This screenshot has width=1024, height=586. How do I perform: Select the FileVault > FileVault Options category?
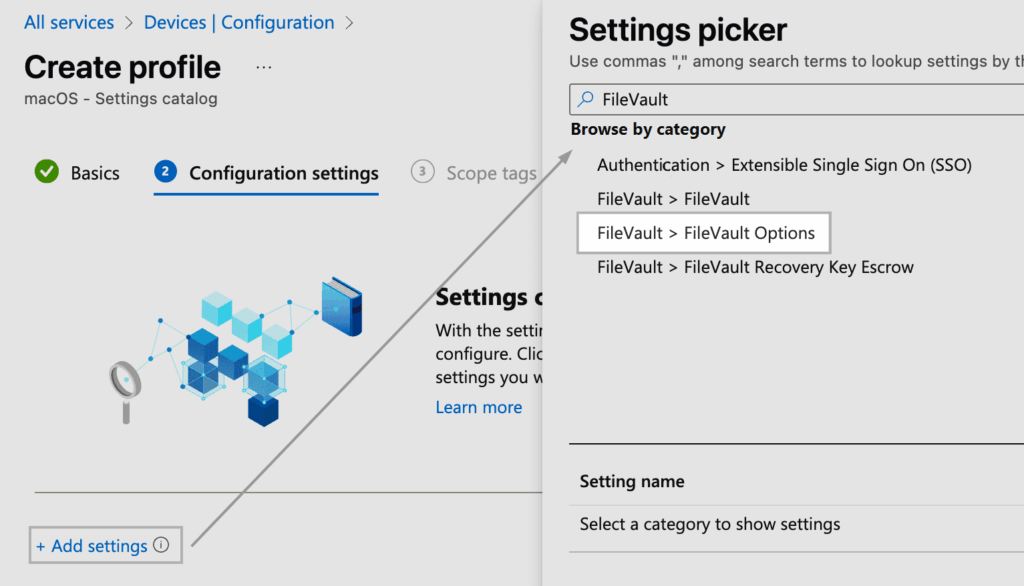[706, 233]
